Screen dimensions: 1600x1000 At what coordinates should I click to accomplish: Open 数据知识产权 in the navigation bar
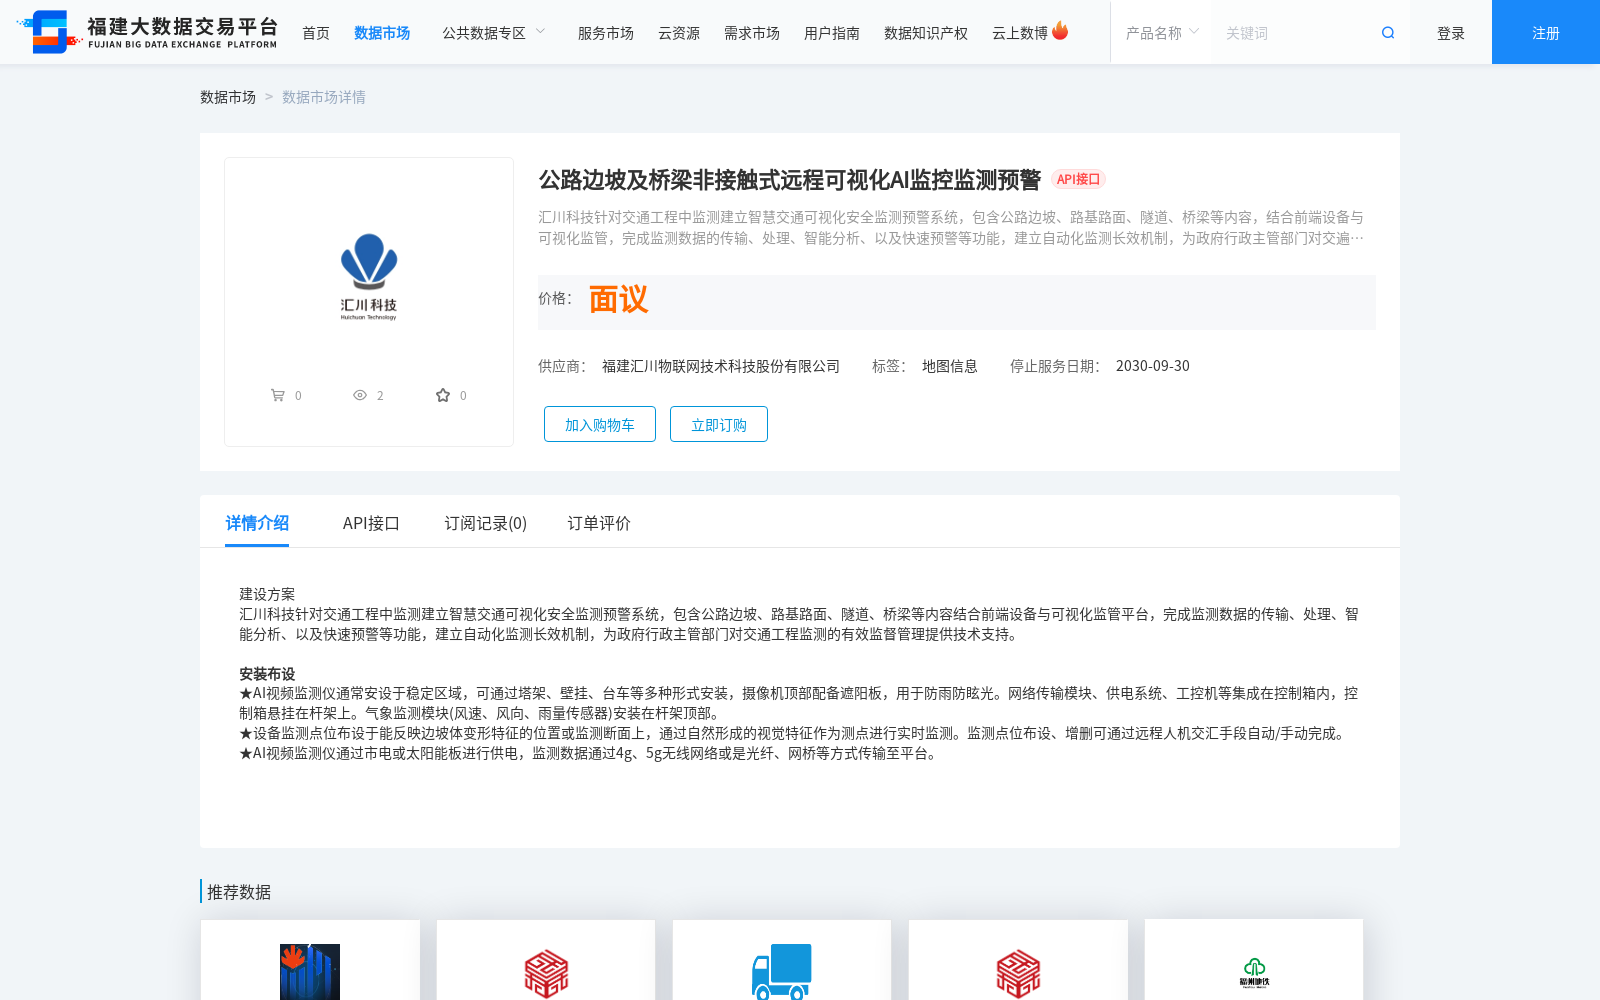(926, 33)
